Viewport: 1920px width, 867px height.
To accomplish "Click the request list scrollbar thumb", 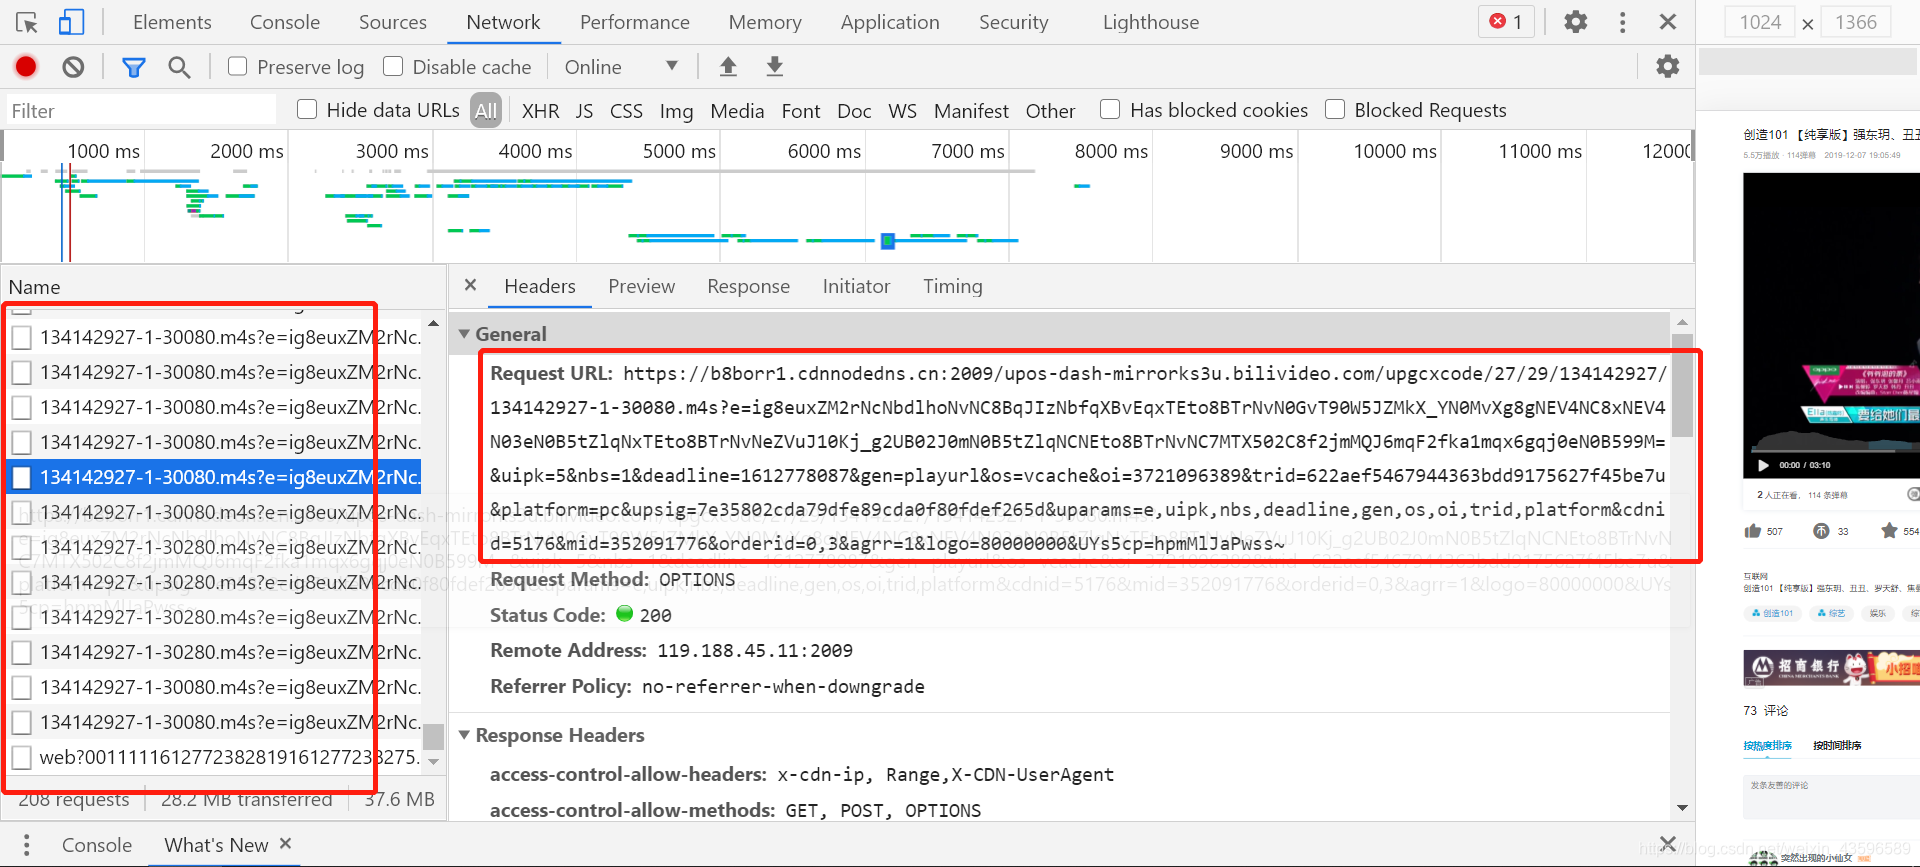I will coord(433,736).
